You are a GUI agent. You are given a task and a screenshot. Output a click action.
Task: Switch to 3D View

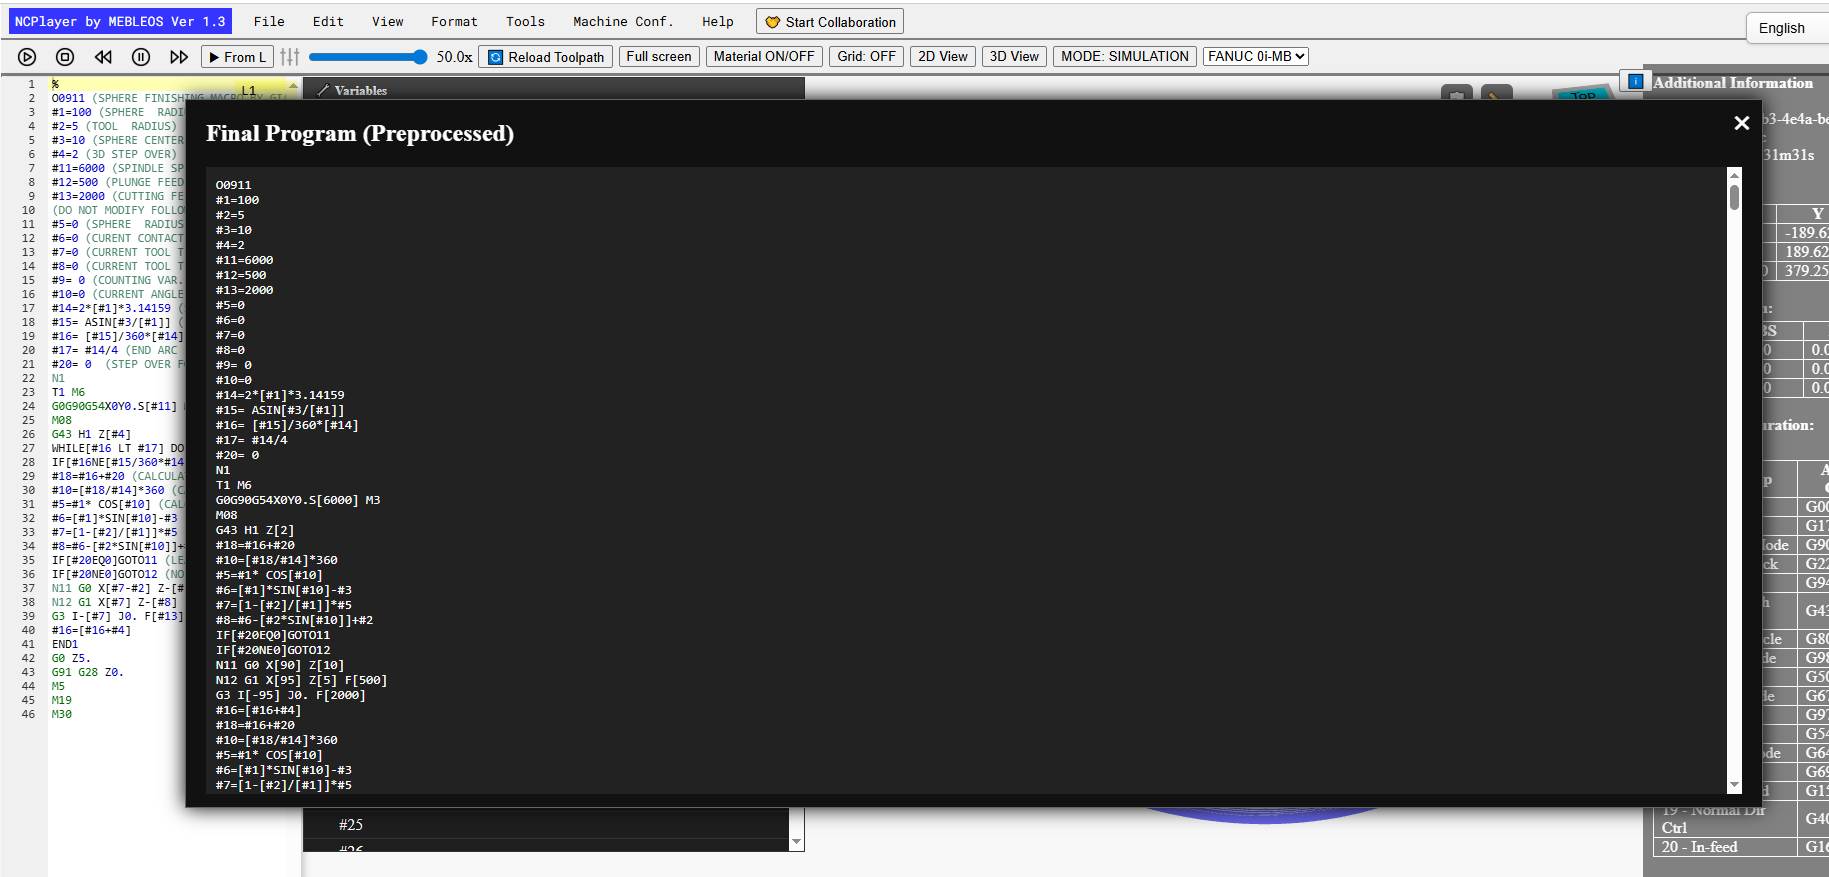click(x=1014, y=57)
